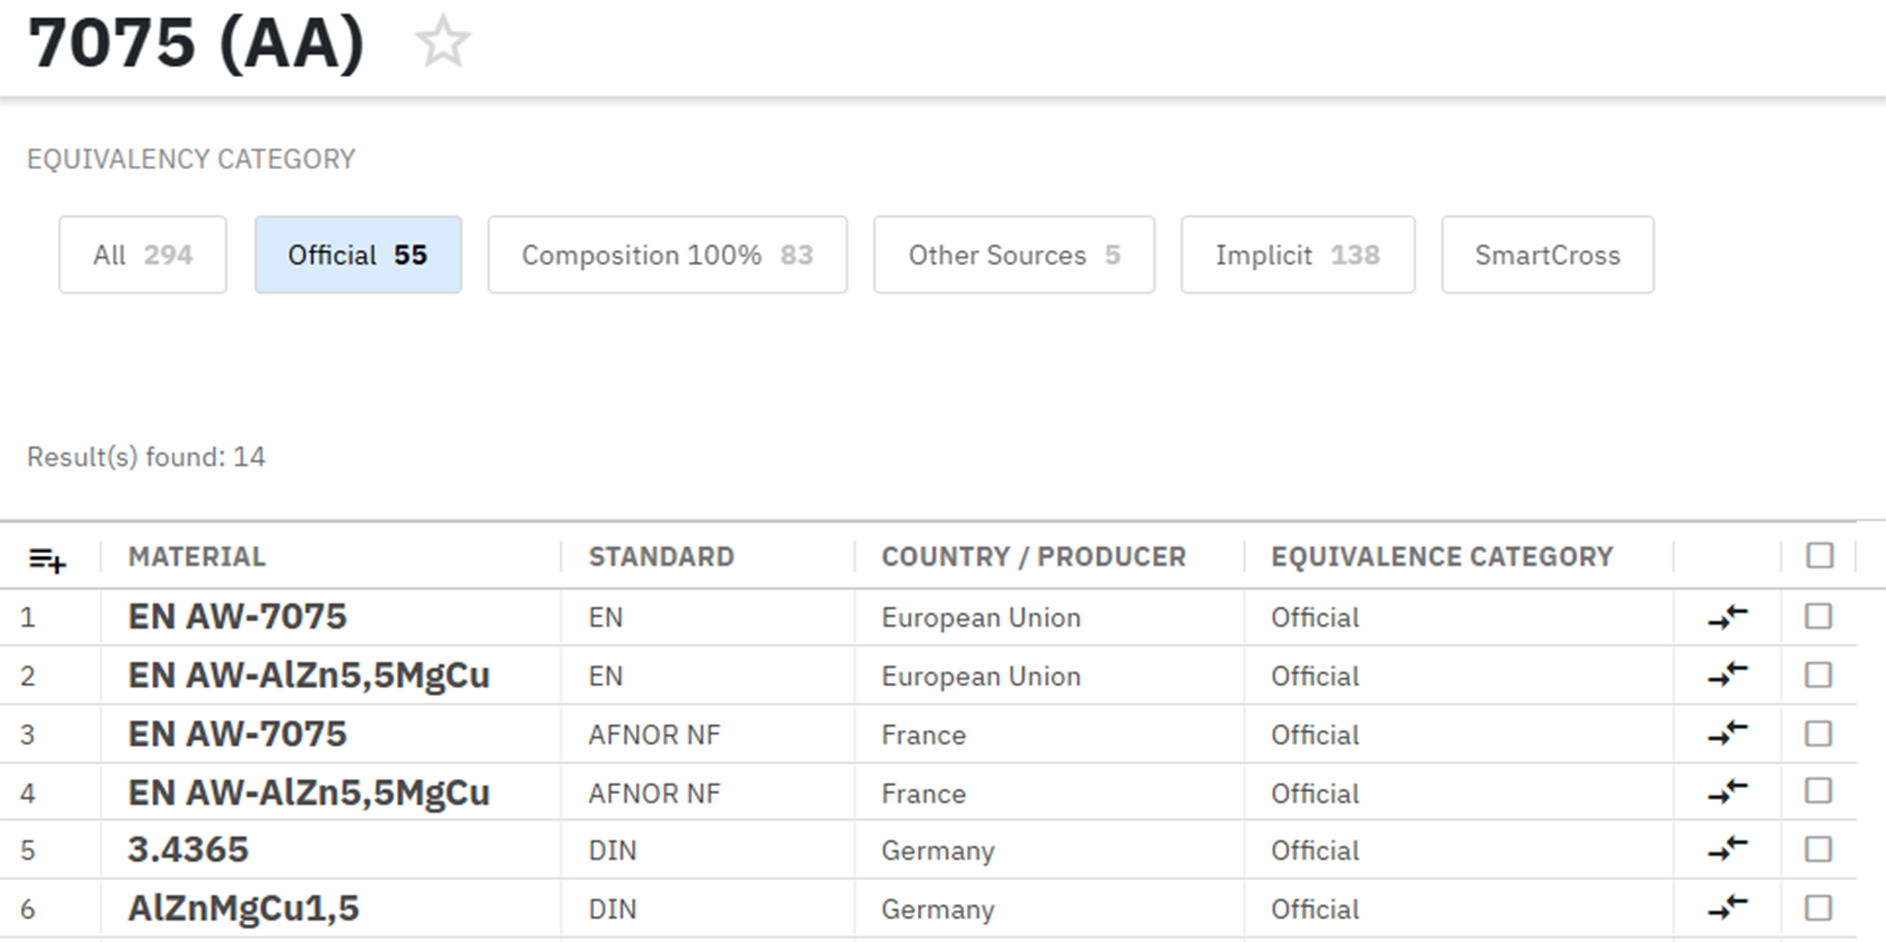Click compare arrows icon for row 1 EN AW-7075
This screenshot has width=1886, height=942.
[x=1727, y=617]
